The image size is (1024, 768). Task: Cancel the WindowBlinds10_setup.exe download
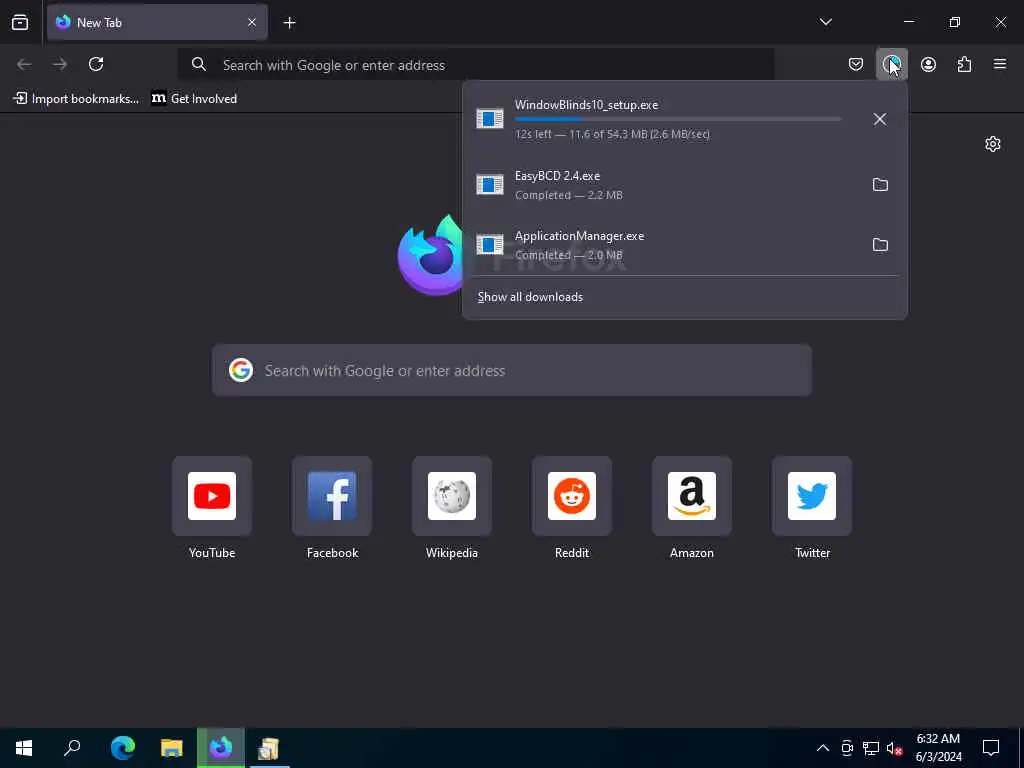coord(880,119)
